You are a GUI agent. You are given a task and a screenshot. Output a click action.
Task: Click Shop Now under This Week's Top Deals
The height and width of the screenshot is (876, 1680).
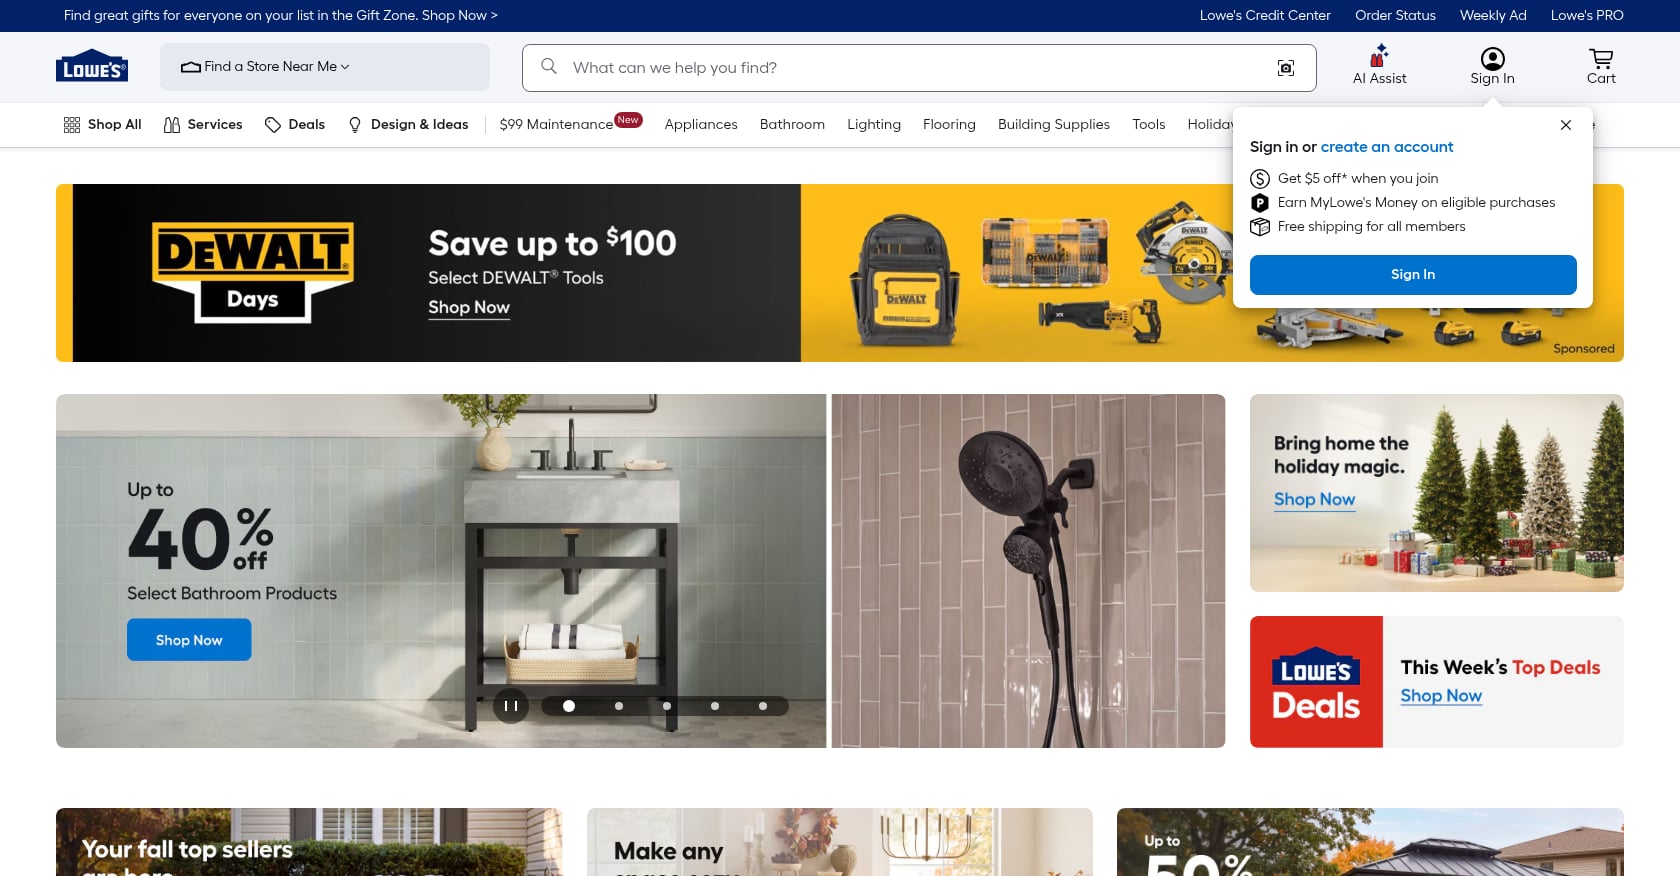click(1441, 696)
